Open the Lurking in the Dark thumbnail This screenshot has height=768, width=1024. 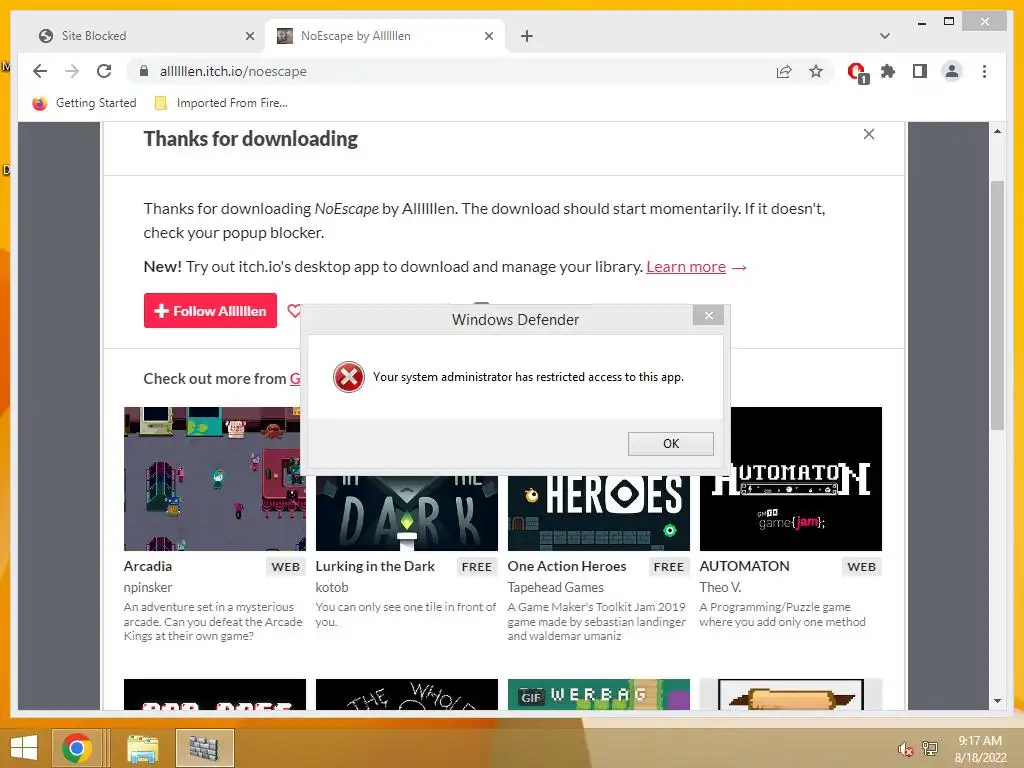(406, 513)
